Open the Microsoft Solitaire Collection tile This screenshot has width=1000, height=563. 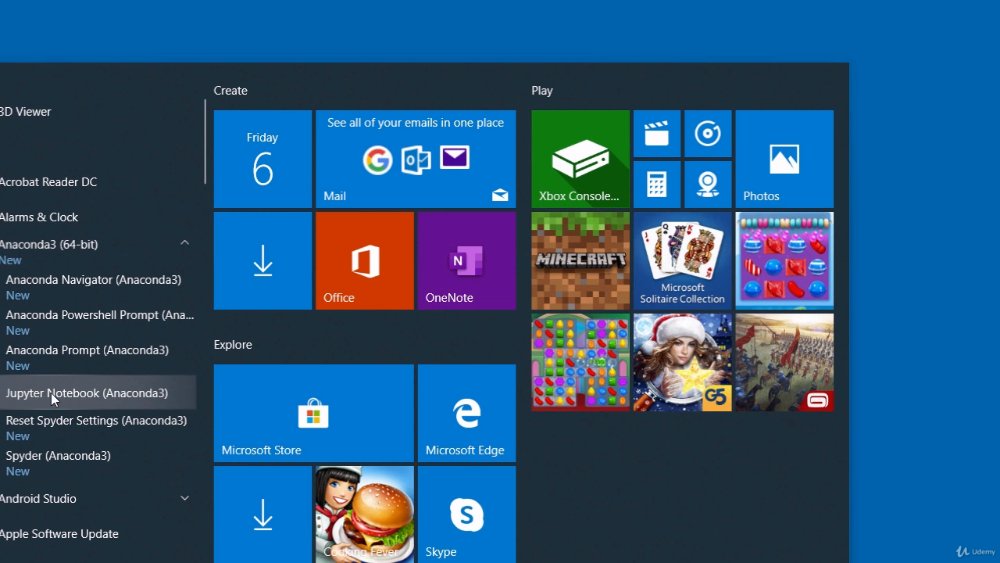pyautogui.click(x=682, y=261)
